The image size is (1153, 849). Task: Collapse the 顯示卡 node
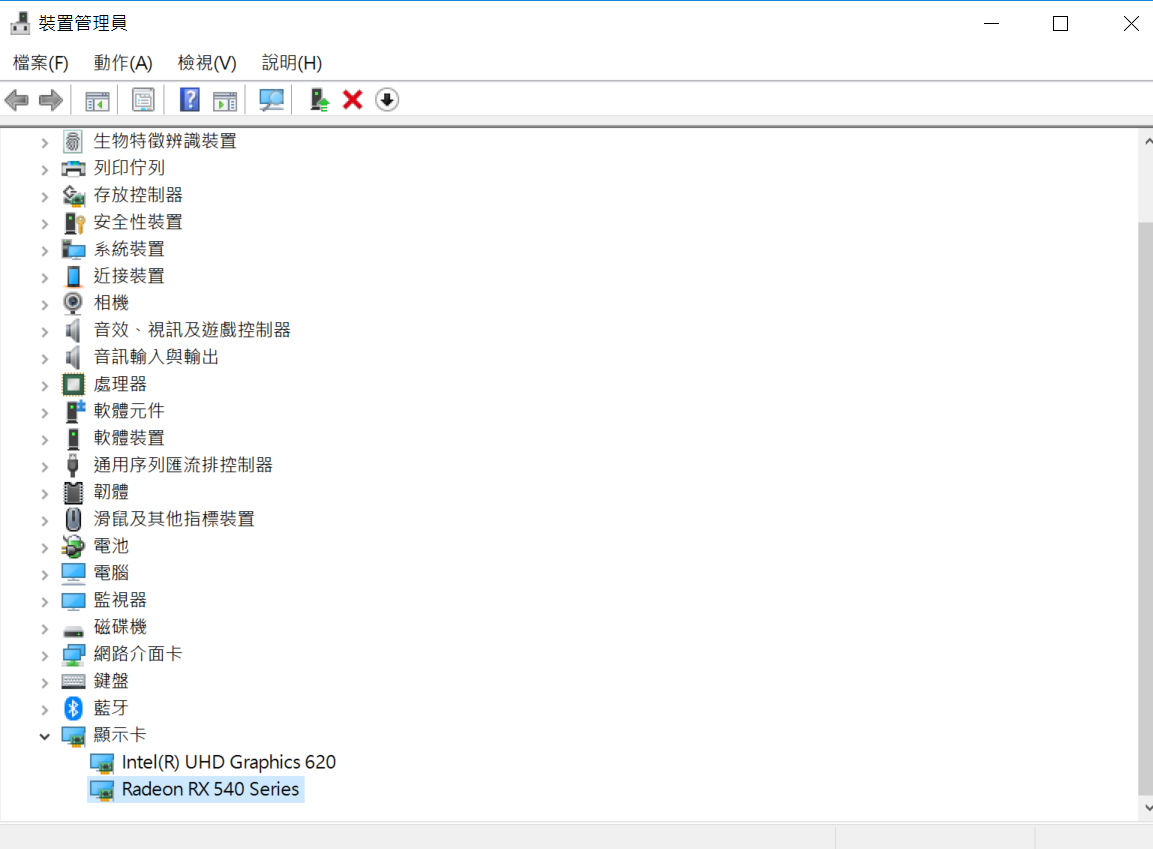44,736
